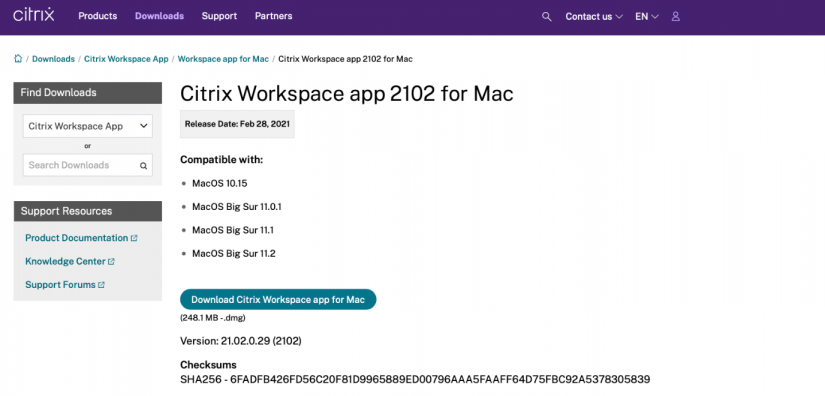Click the (248.1 MB -.dmg) size text

213,318
